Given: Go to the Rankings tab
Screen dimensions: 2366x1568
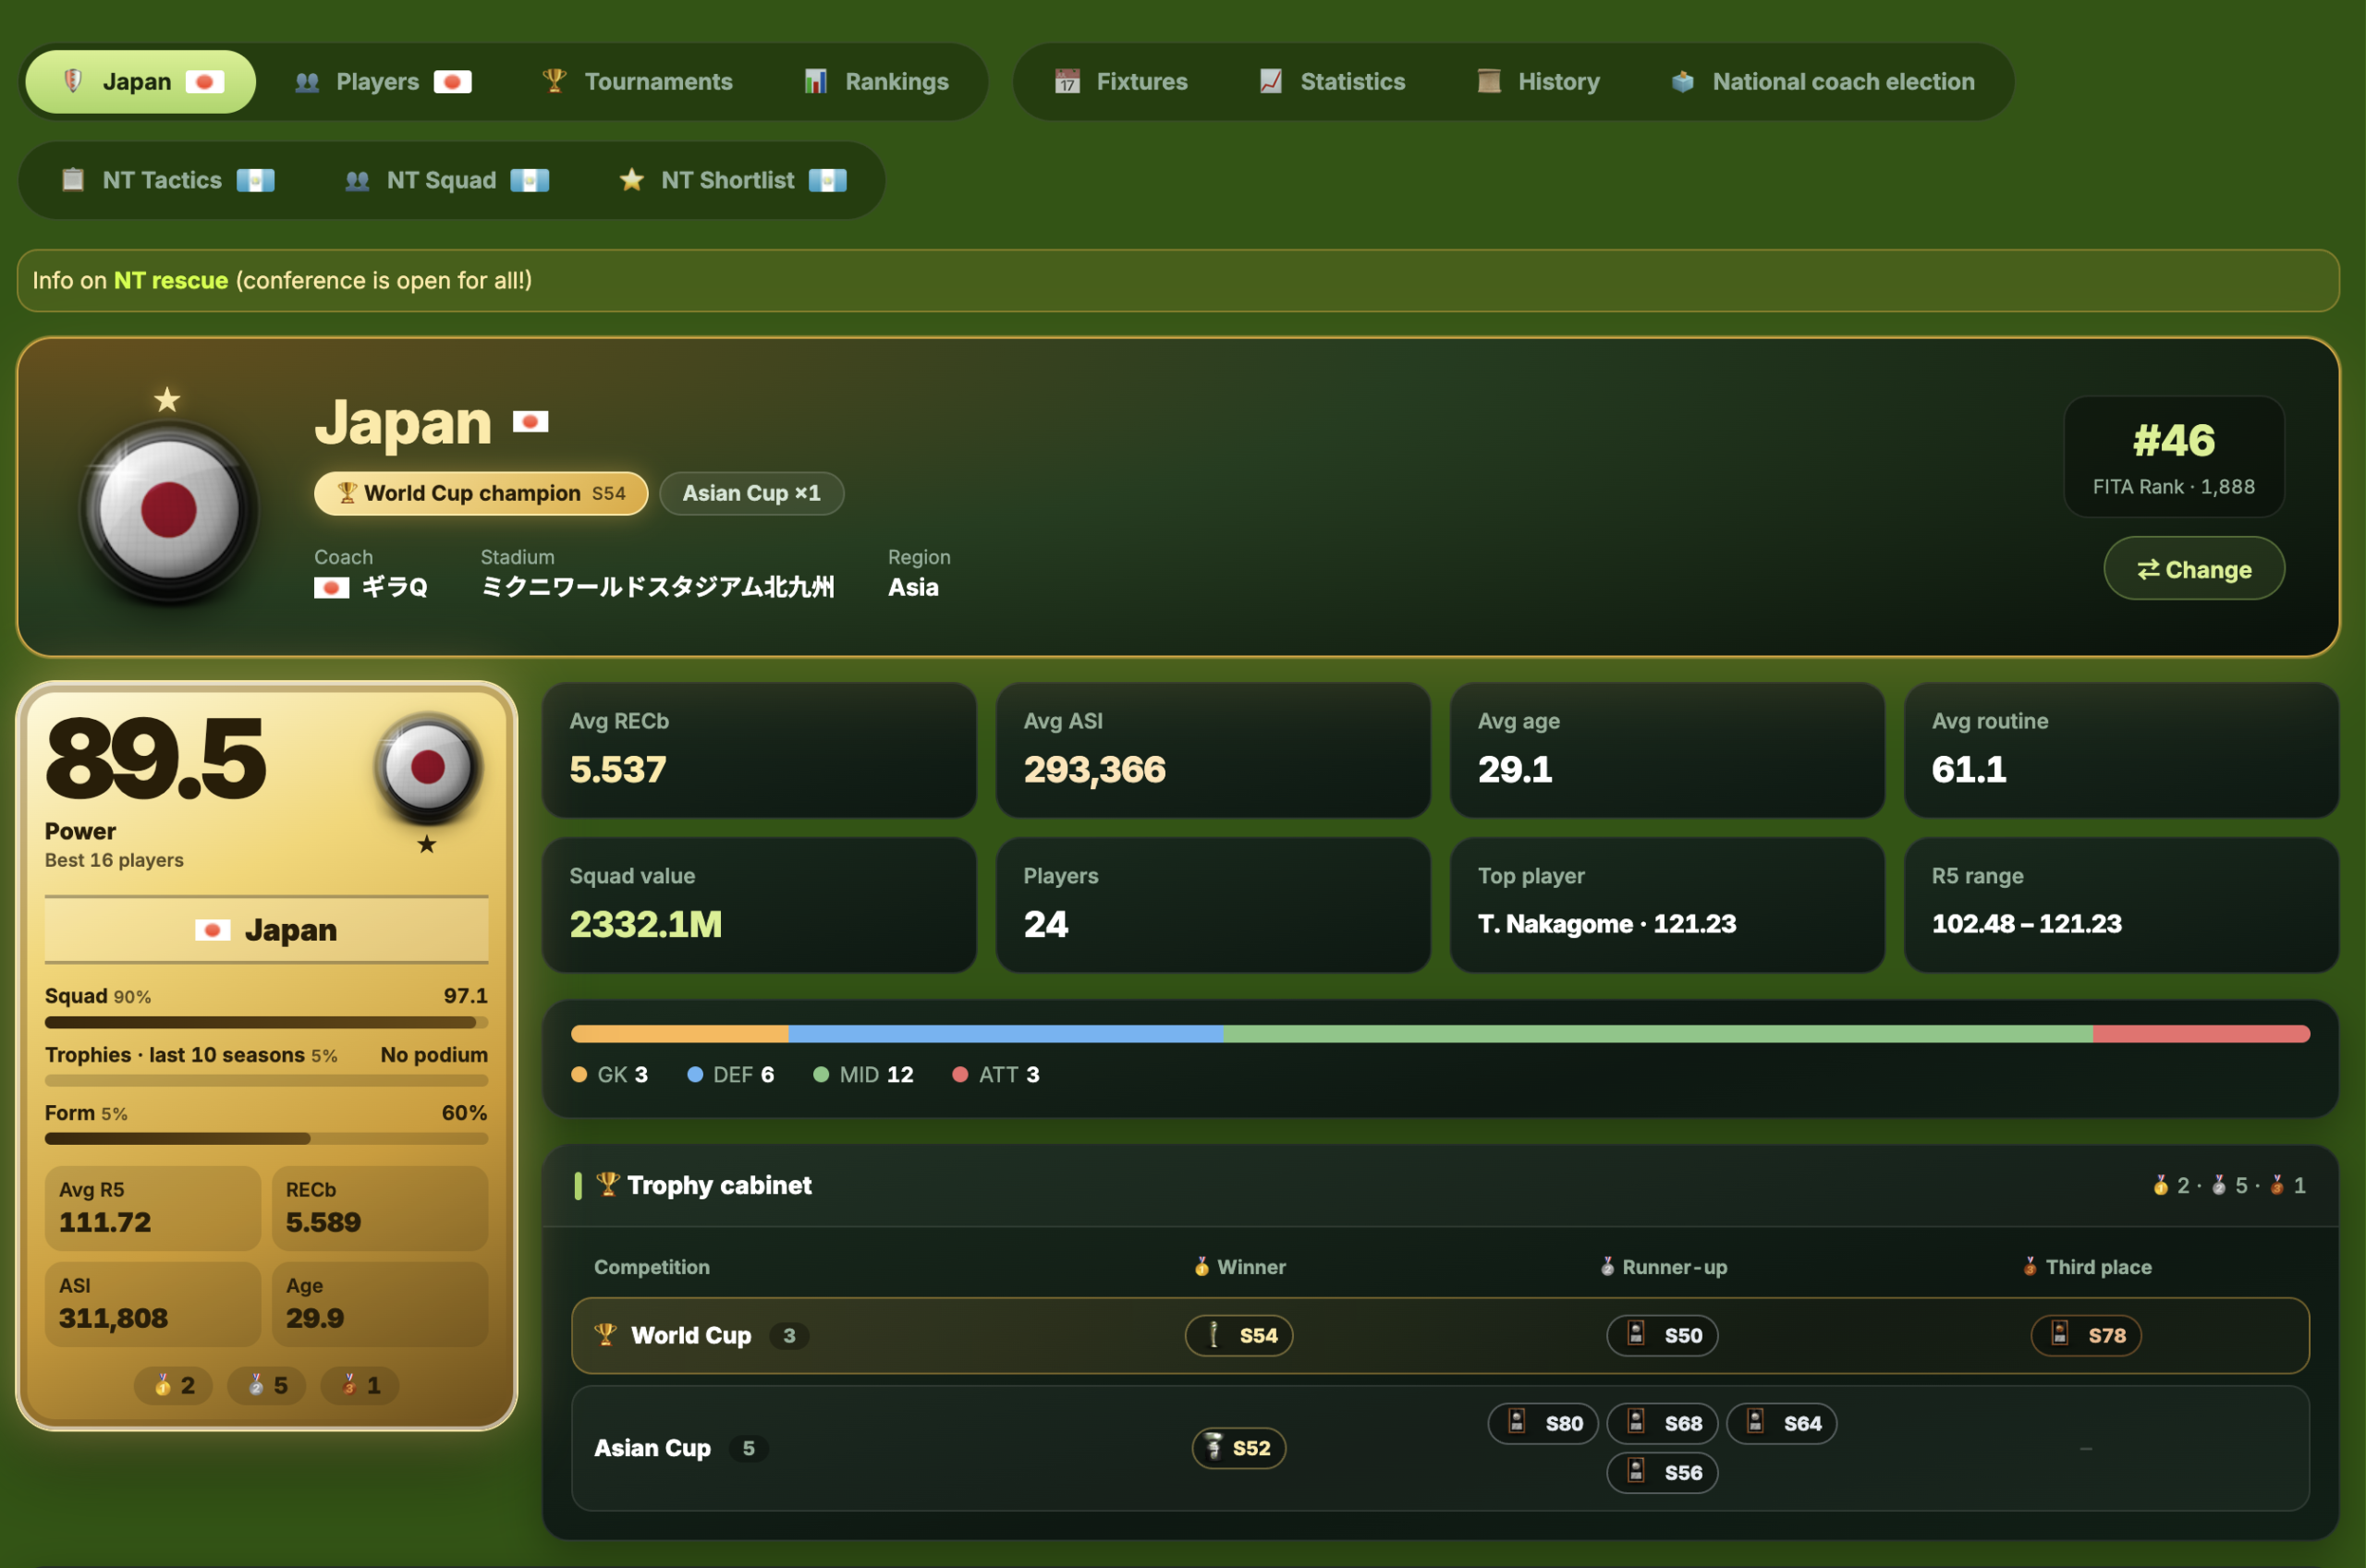Looking at the screenshot, I should click(876, 82).
